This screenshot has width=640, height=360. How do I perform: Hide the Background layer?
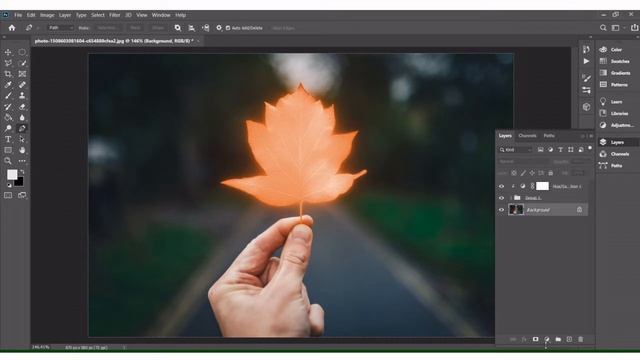tap(502, 210)
